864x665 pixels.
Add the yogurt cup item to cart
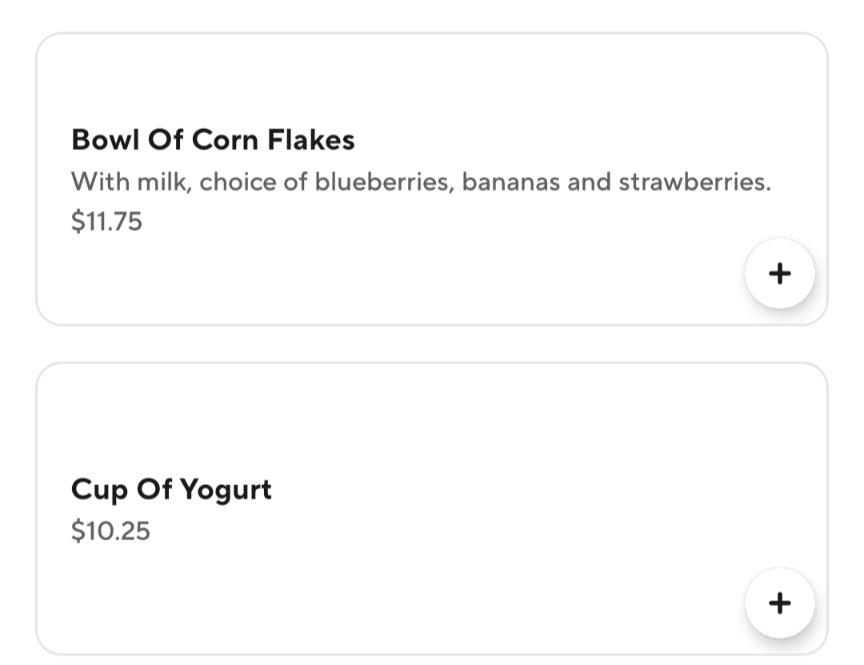[x=779, y=603]
